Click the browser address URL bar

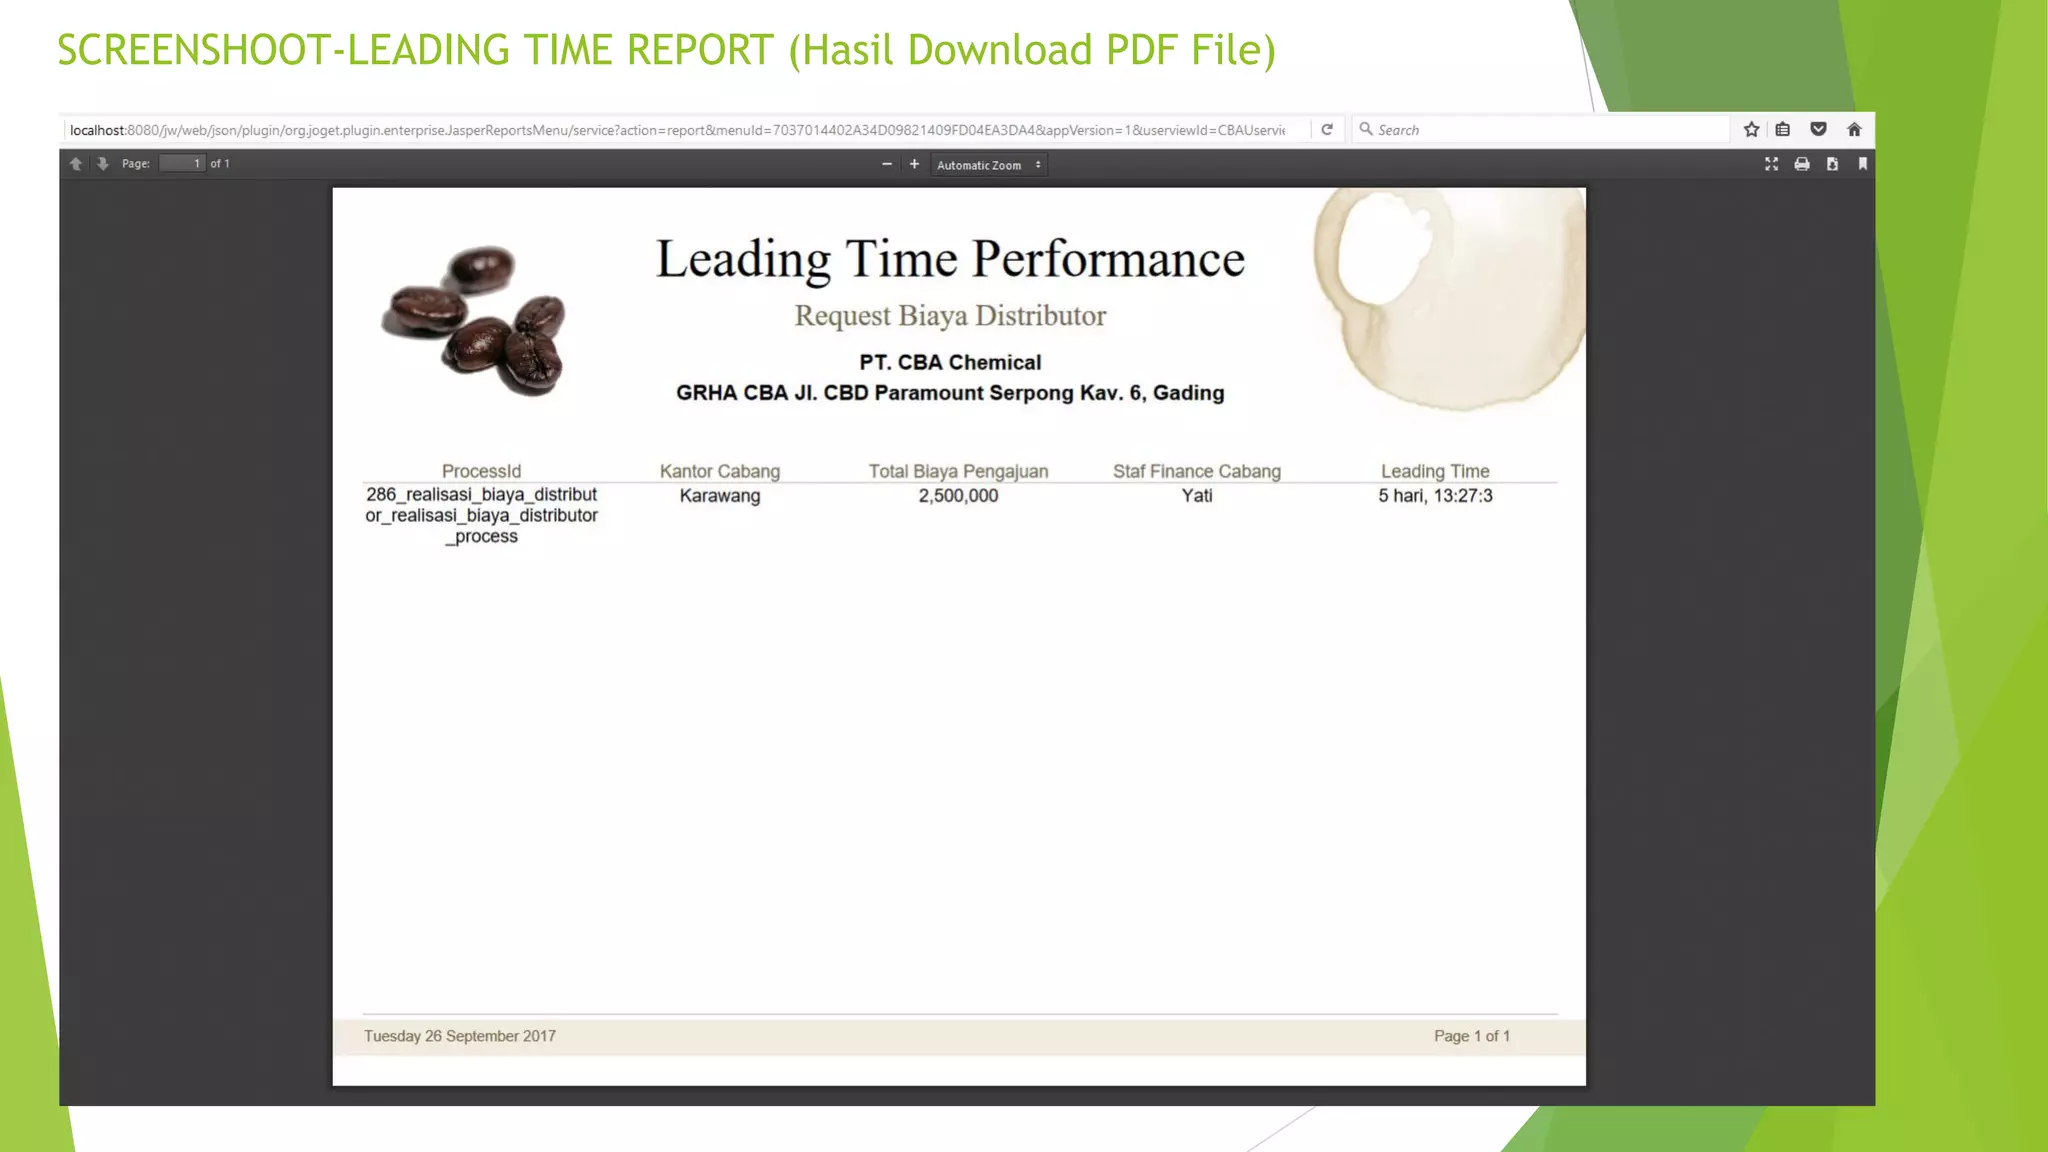[x=677, y=130]
